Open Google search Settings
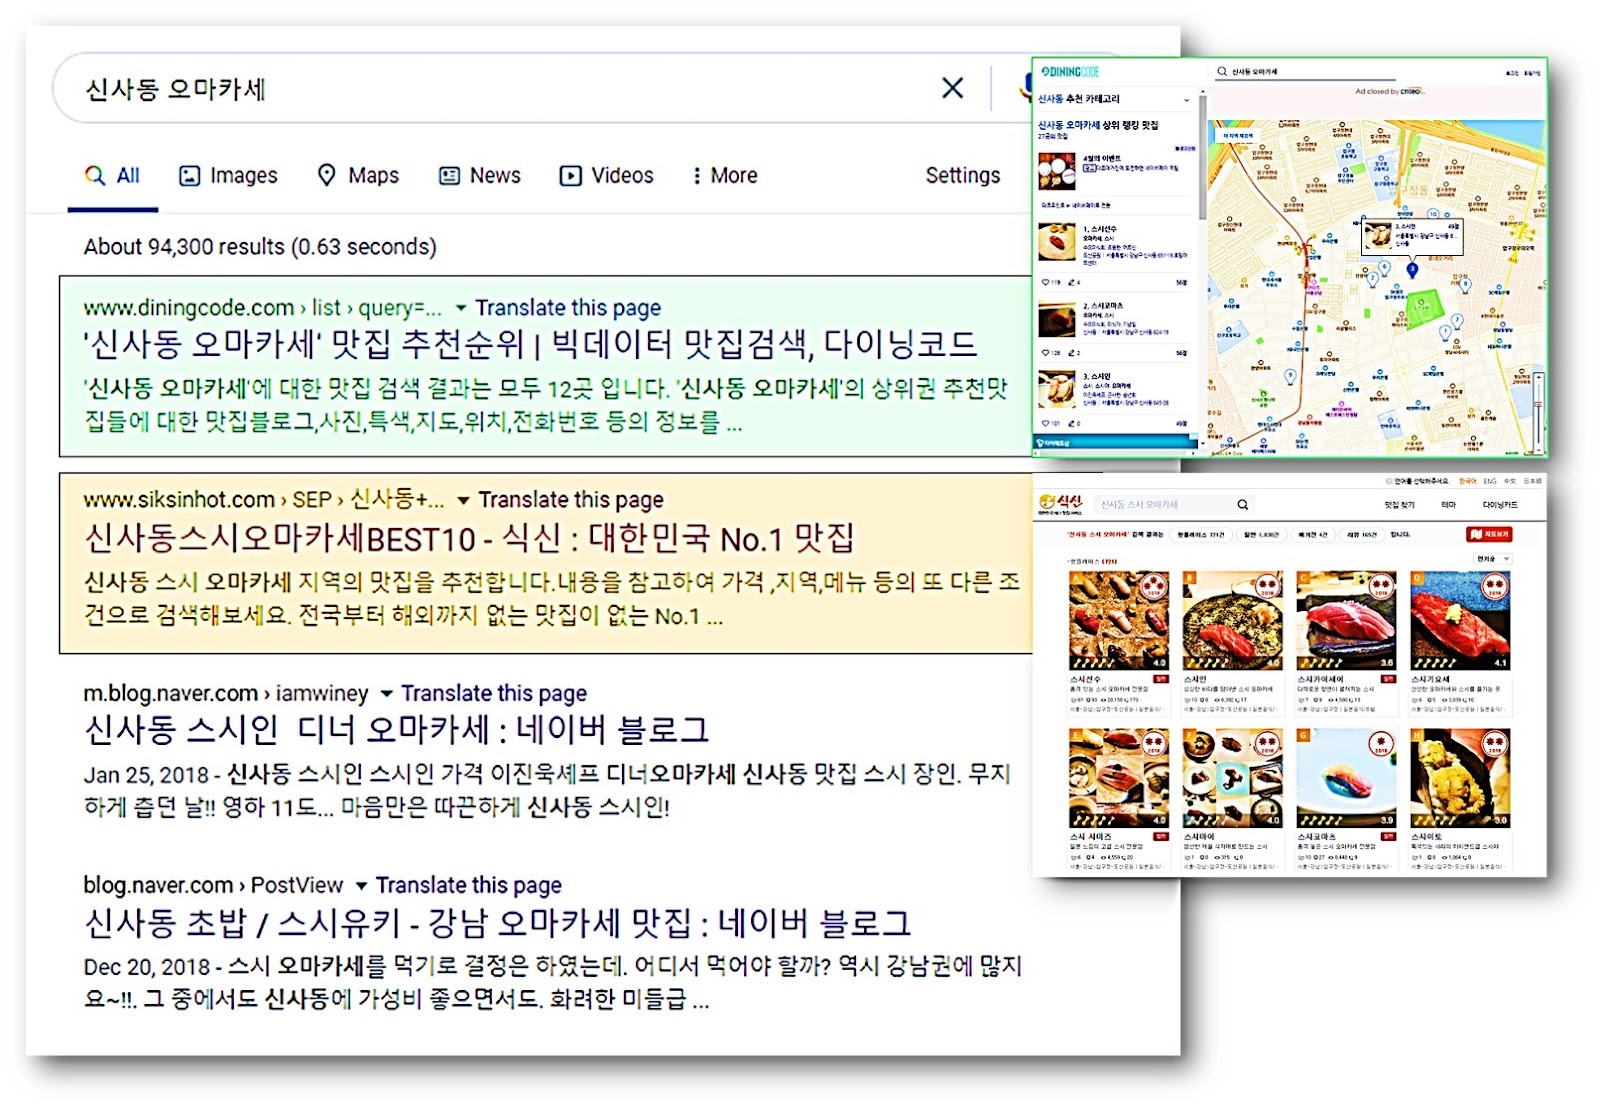The height and width of the screenshot is (1108, 1600). [x=962, y=176]
